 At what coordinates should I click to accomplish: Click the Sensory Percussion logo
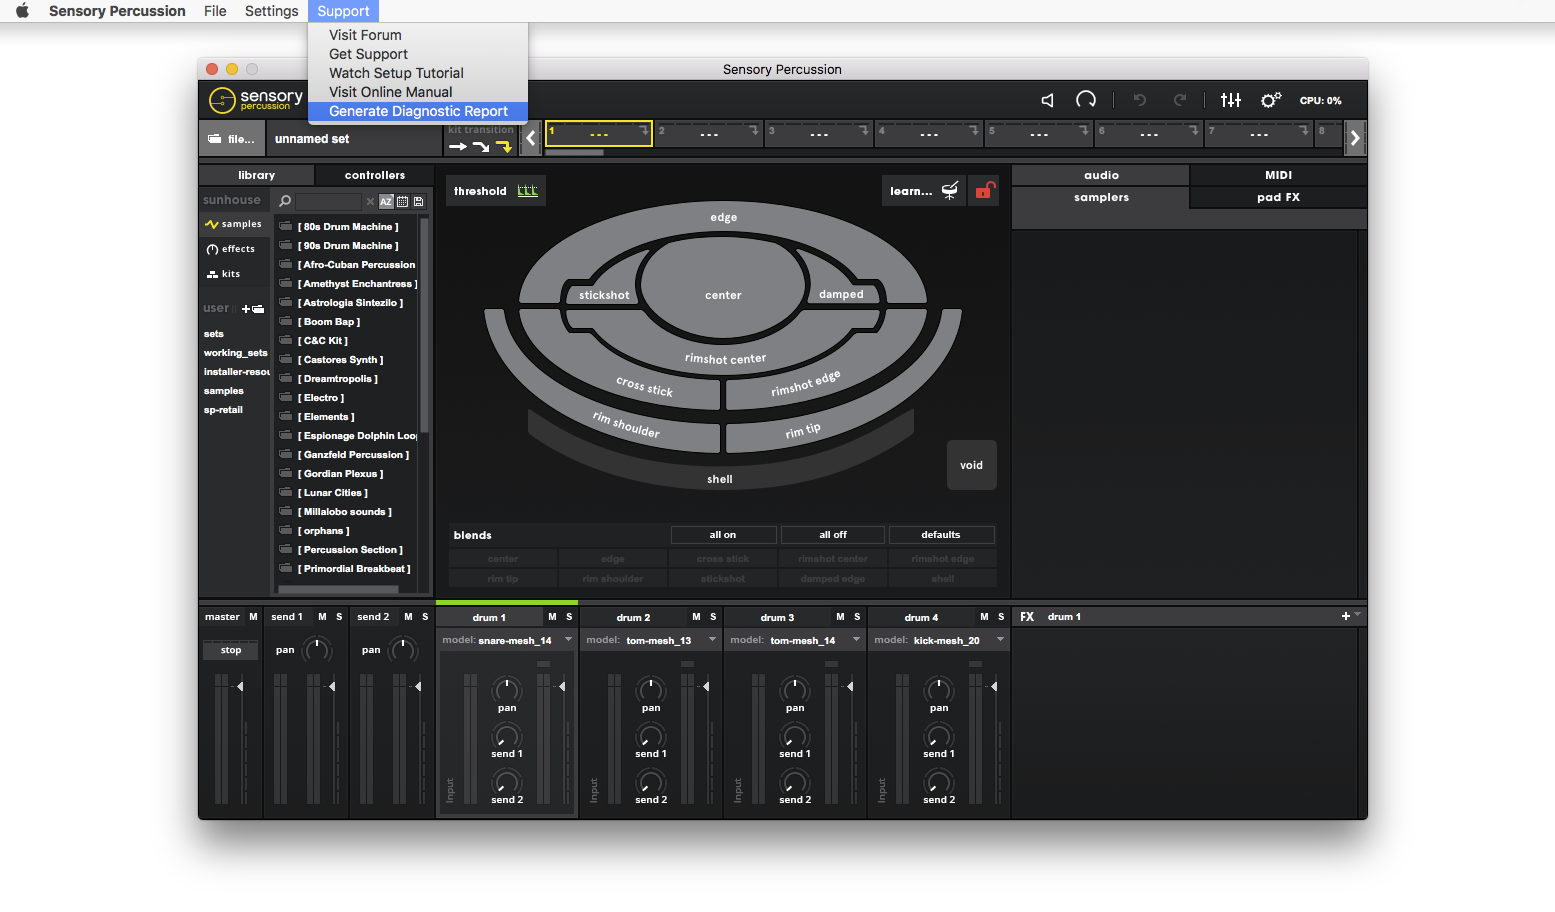[x=256, y=100]
